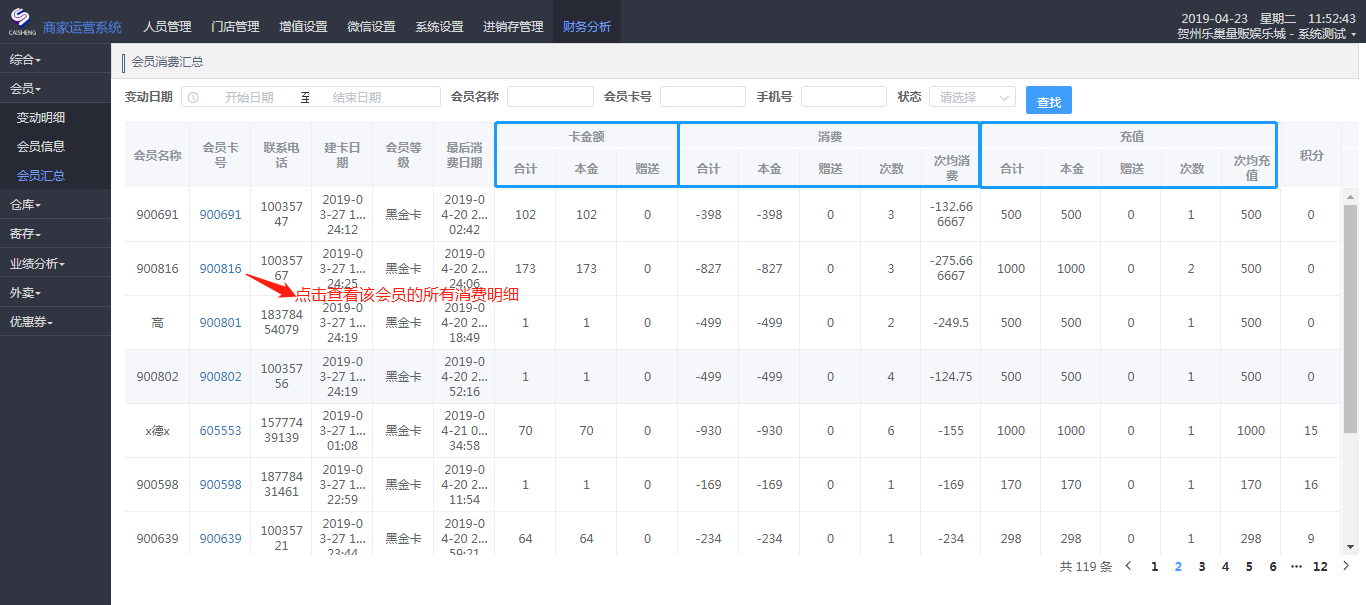Jump to last page 12
Image resolution: width=1366 pixels, height=605 pixels.
(1320, 567)
